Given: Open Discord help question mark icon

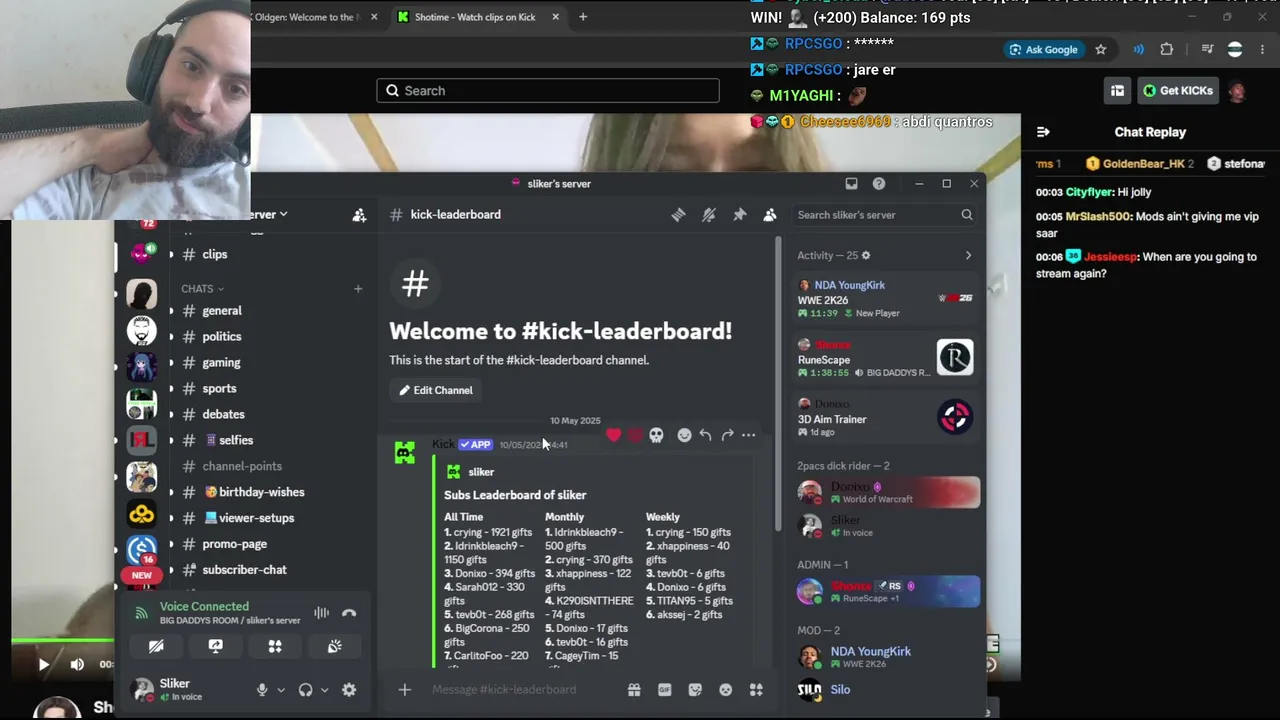Looking at the screenshot, I should click(879, 184).
